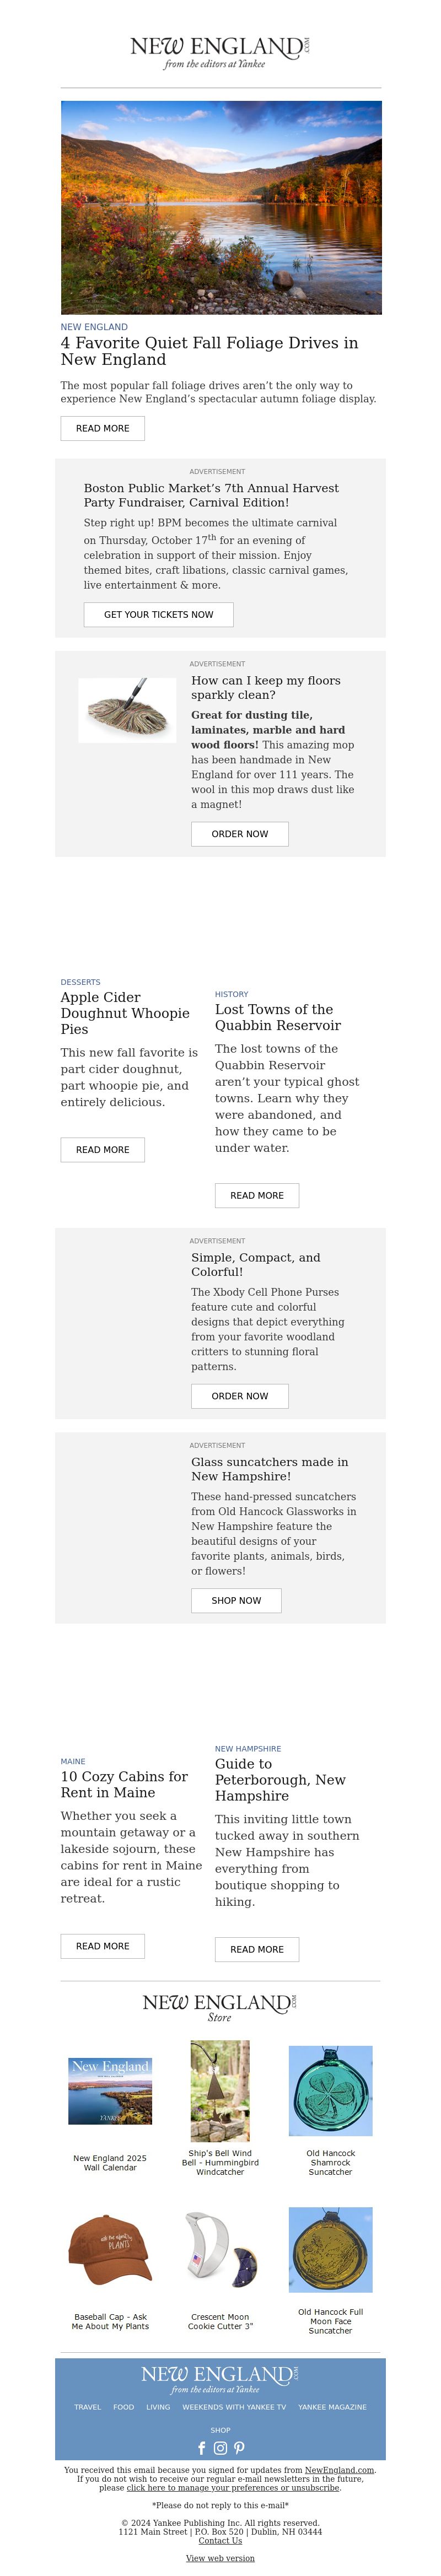Screen dimensions: 441x2576
Task: Open the Food footer menu item
Action: tap(123, 2407)
